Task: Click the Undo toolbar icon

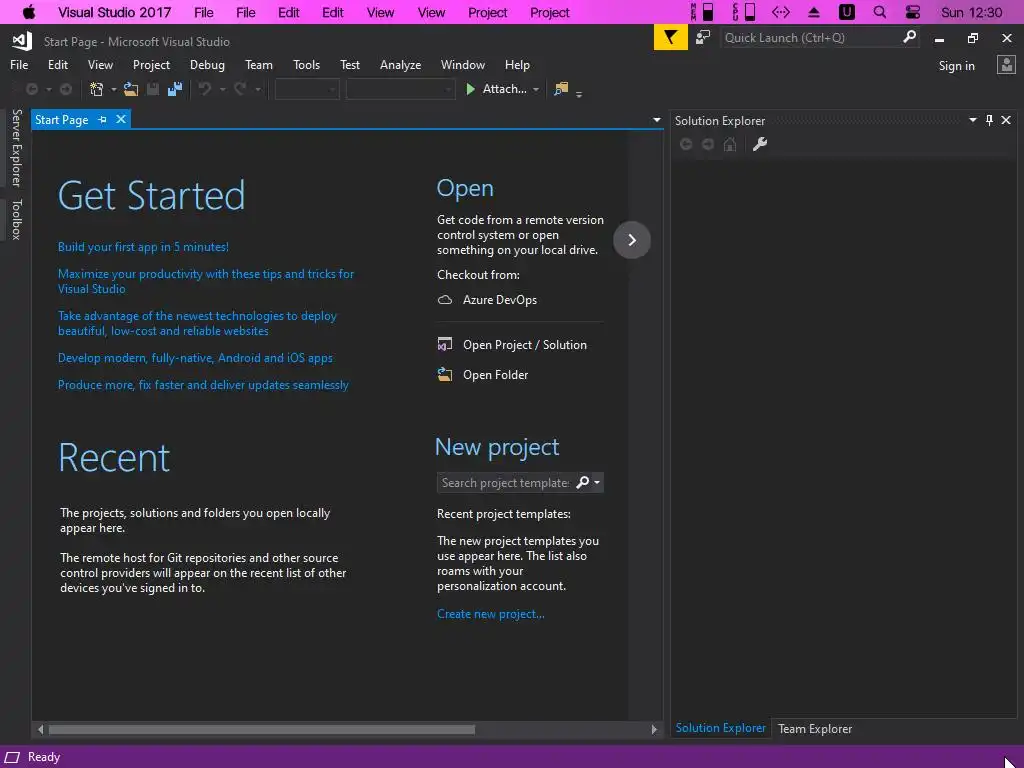Action: (x=205, y=89)
